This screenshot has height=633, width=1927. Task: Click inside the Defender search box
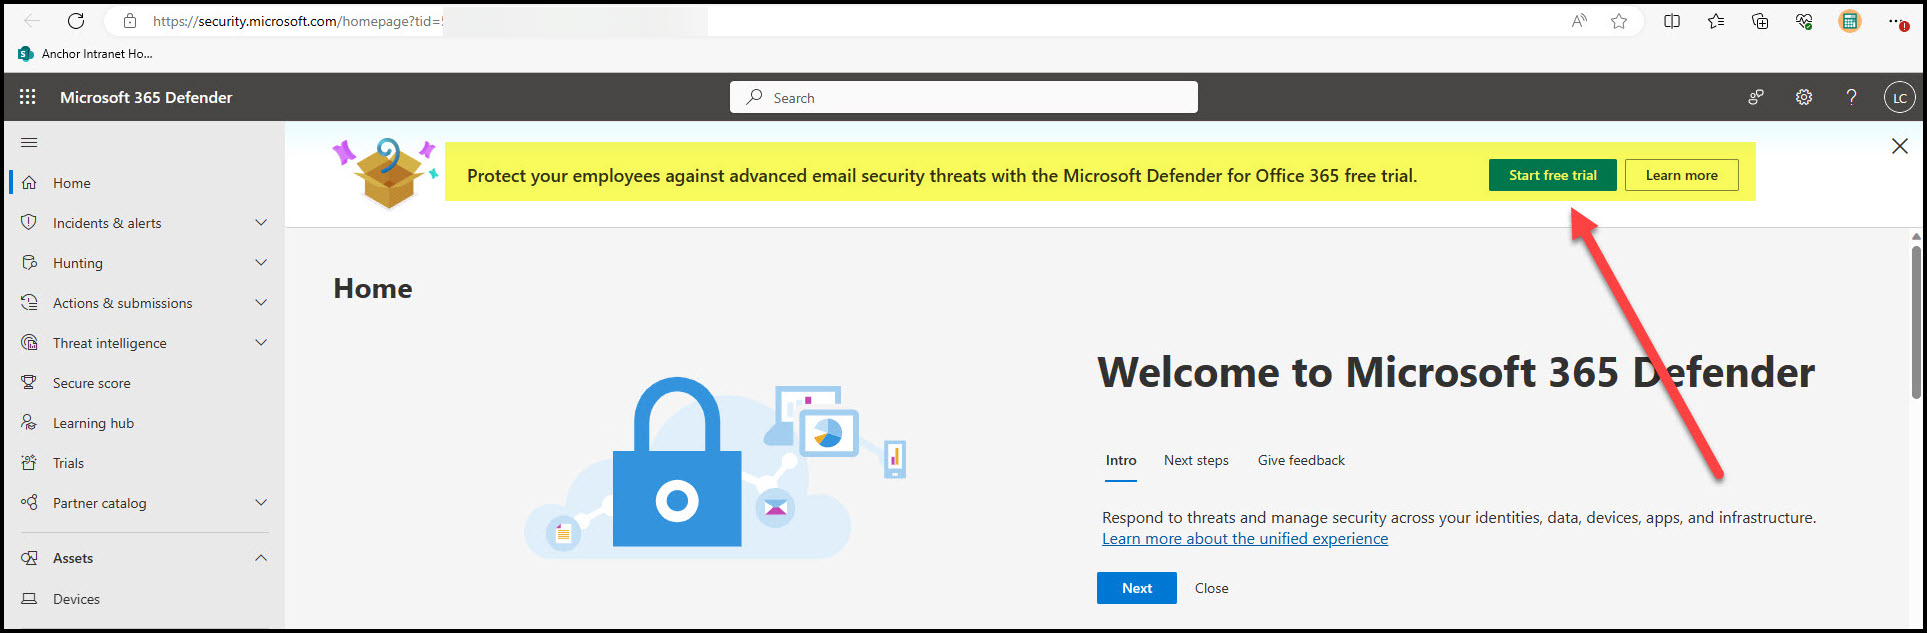(963, 97)
